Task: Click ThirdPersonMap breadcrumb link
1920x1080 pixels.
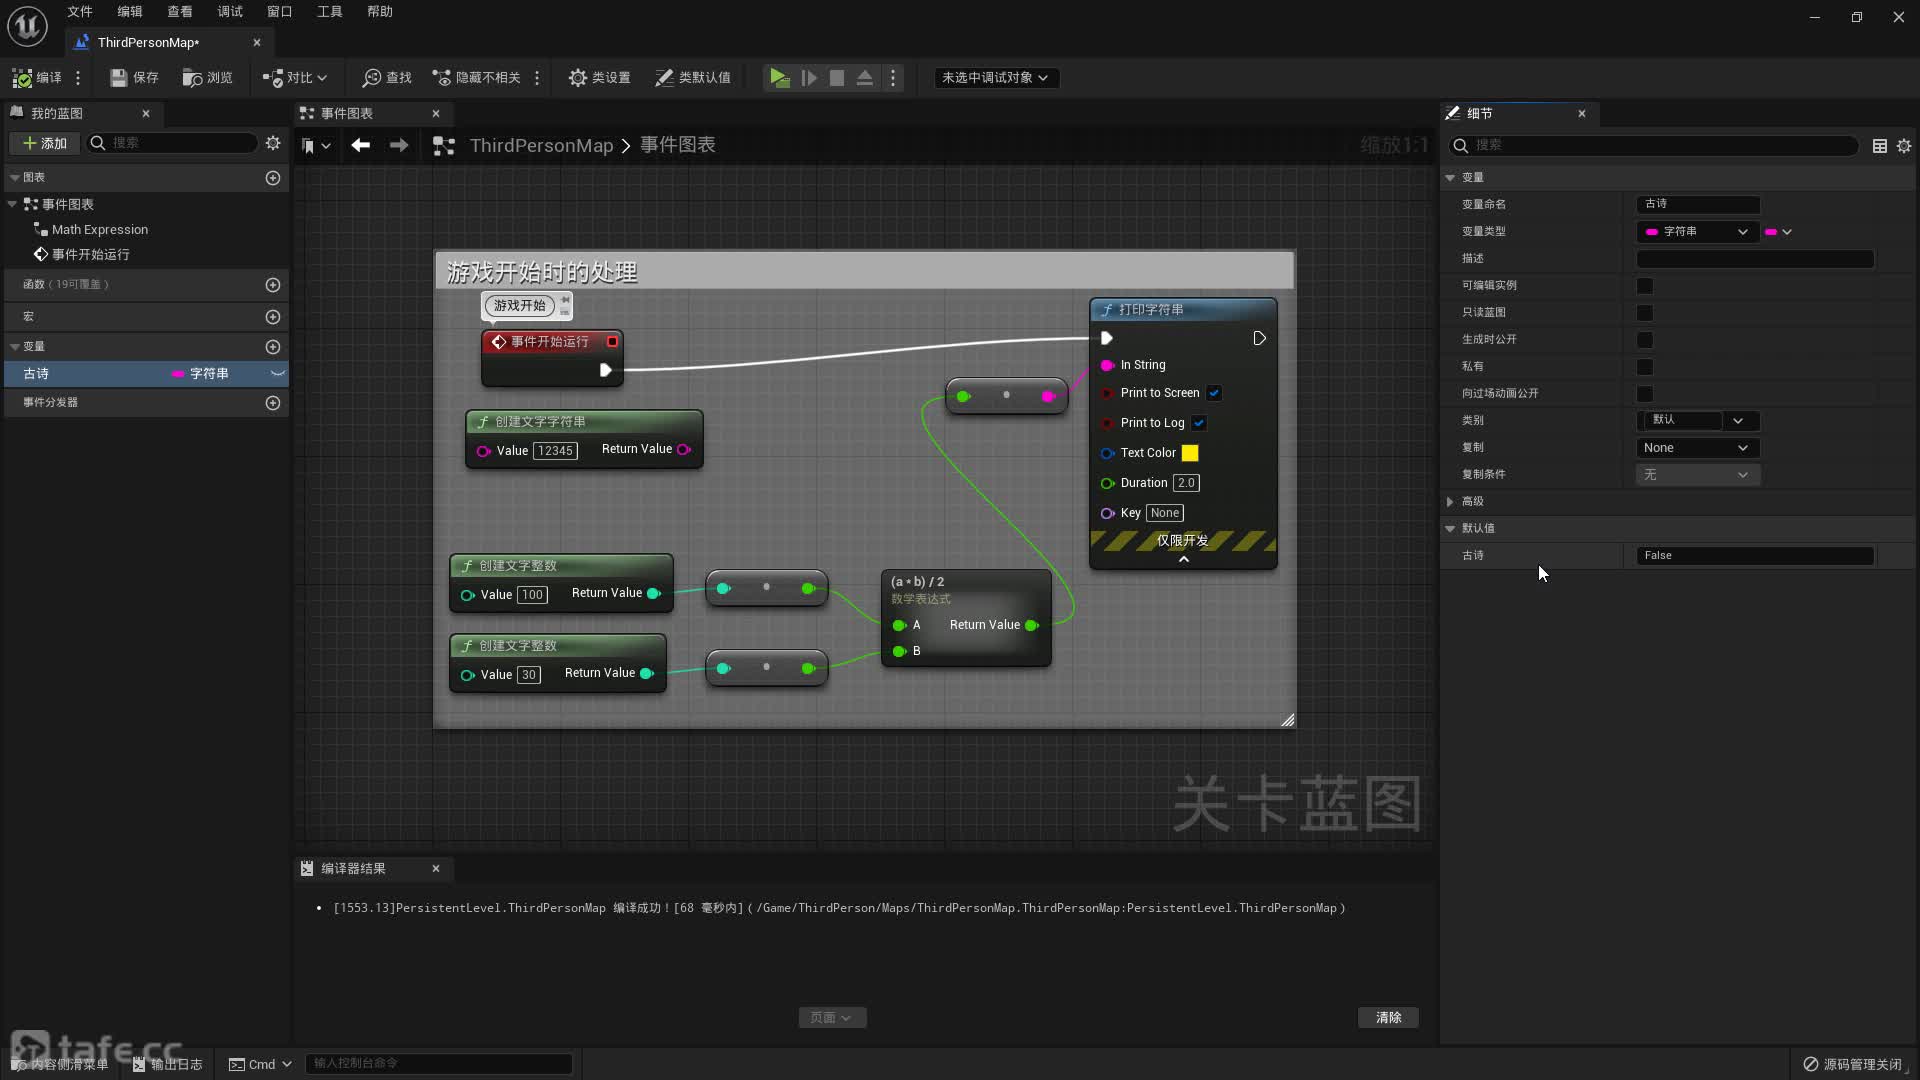Action: coord(541,146)
